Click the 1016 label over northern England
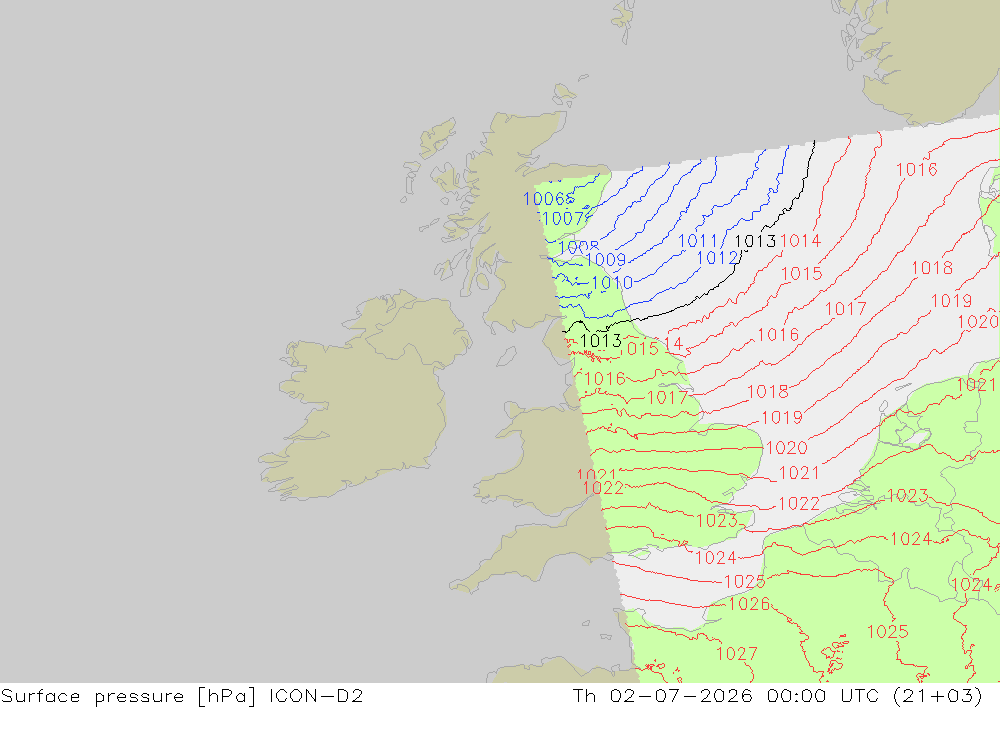This screenshot has width=1000, height=733. pos(605,379)
